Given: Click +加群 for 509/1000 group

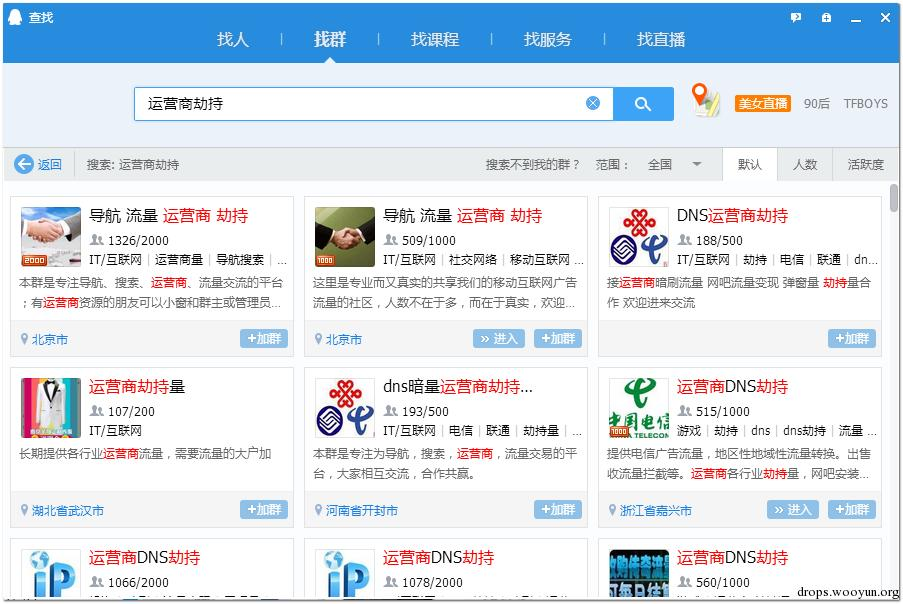Looking at the screenshot, I should click(557, 339).
